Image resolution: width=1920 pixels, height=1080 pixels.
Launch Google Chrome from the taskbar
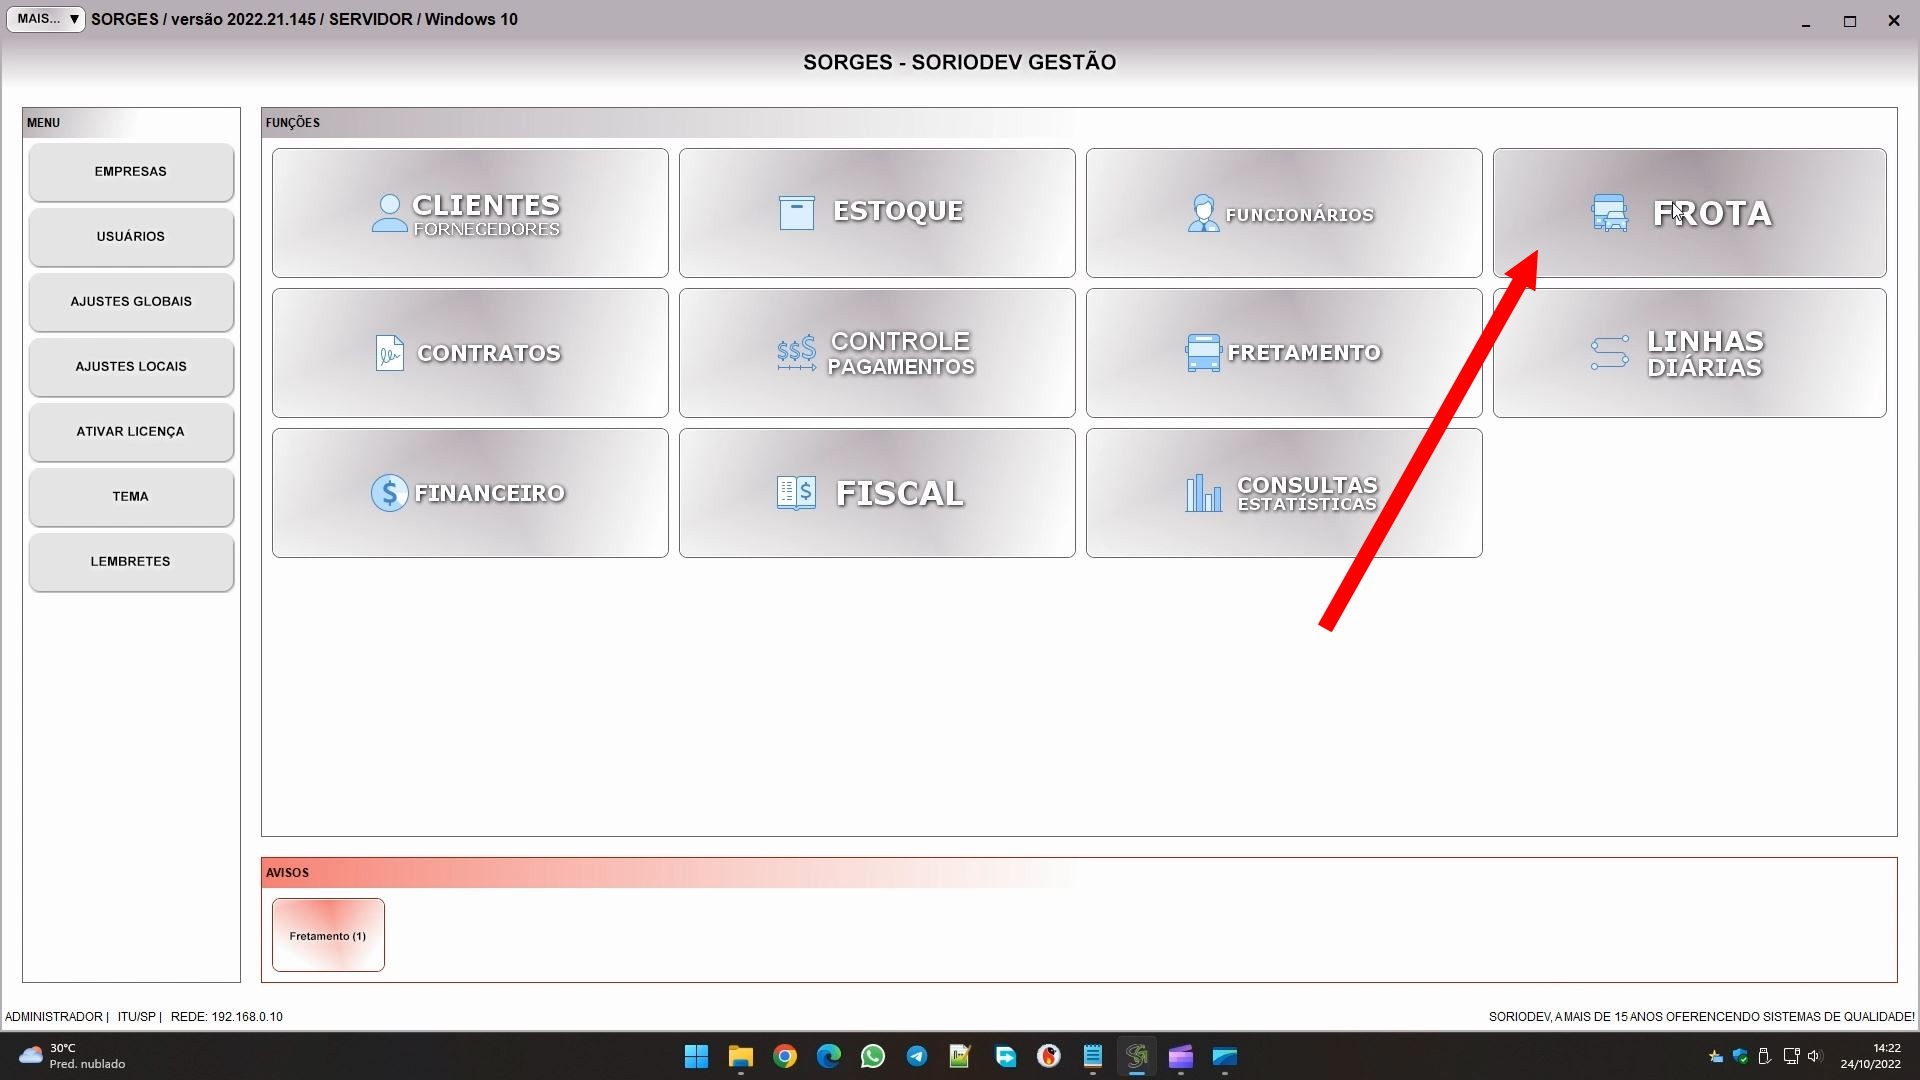[x=785, y=1056]
